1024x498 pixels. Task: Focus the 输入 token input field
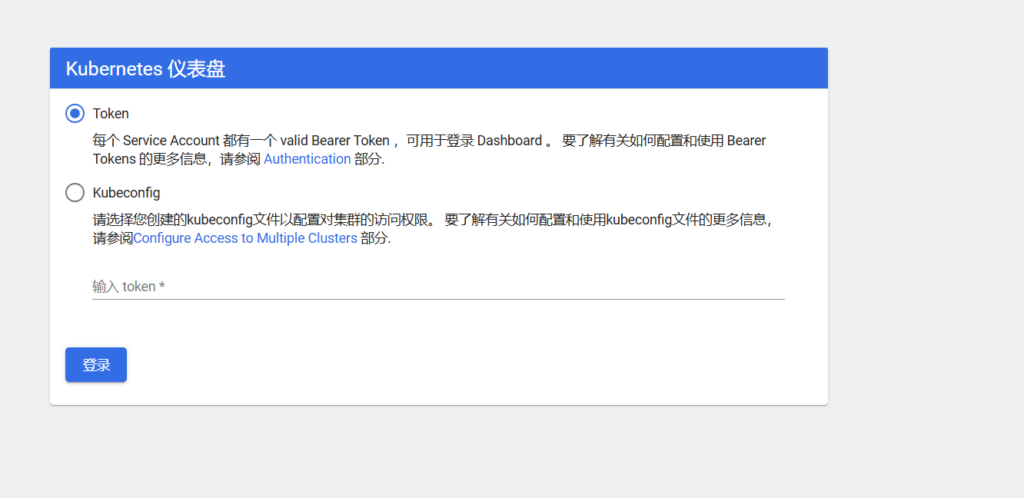(438, 286)
